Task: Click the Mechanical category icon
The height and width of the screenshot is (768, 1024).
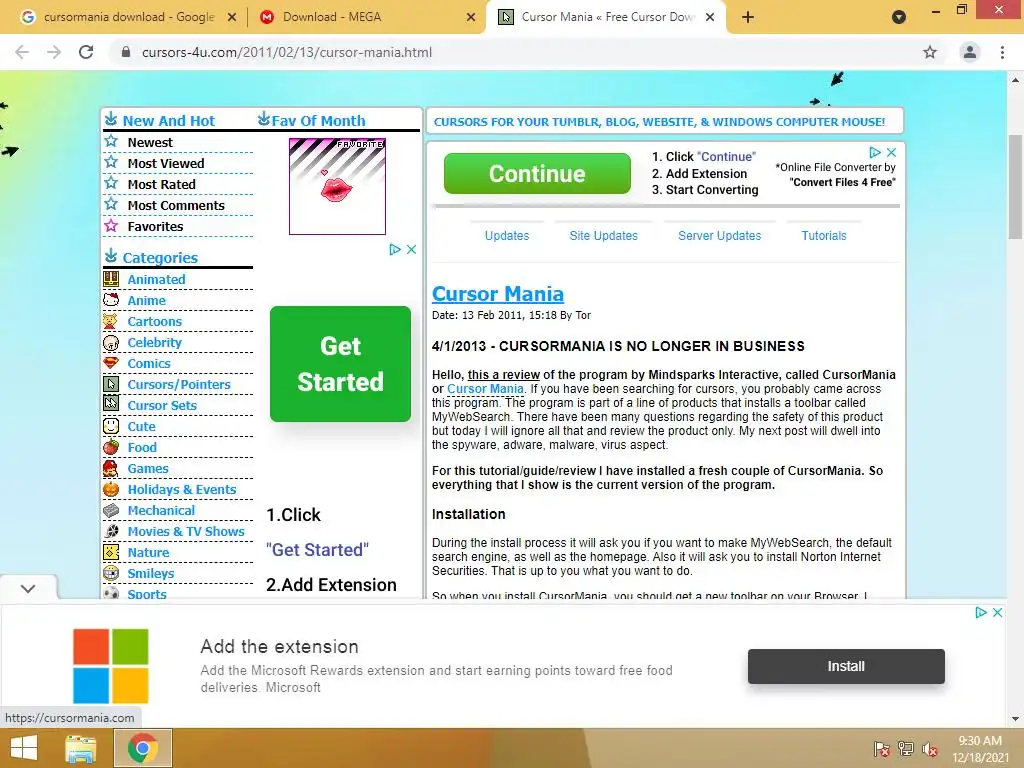Action: click(111, 510)
